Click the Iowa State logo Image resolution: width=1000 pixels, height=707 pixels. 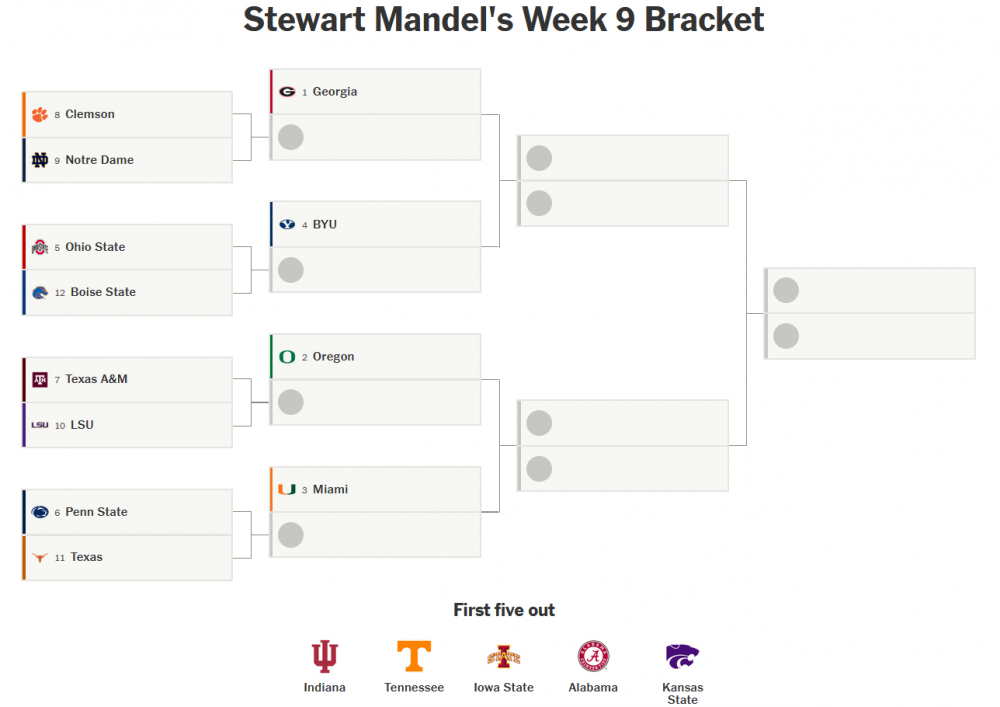(503, 657)
